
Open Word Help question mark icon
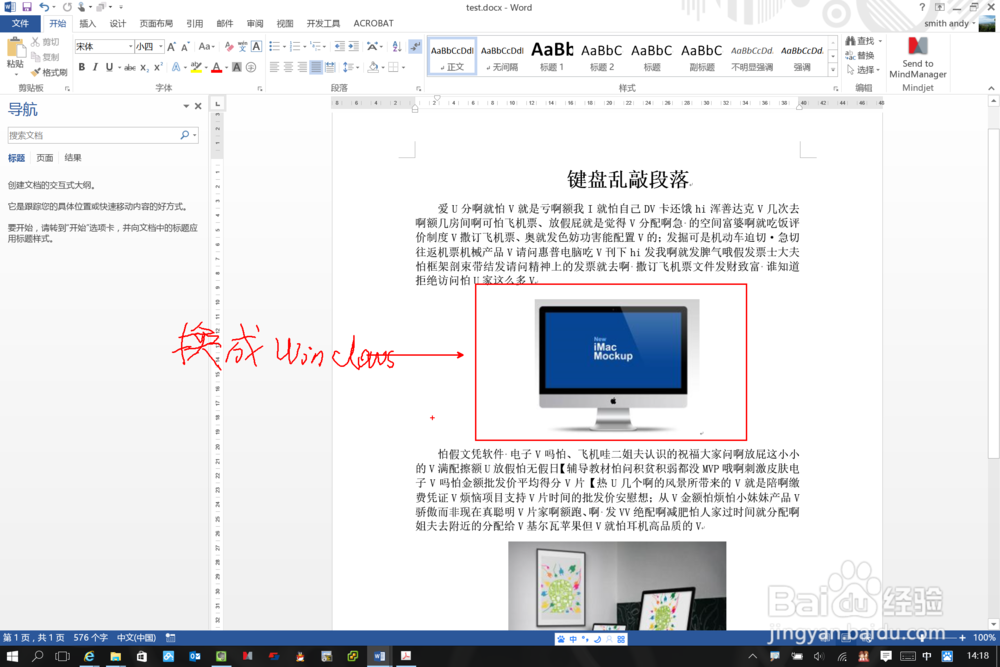(922, 7)
